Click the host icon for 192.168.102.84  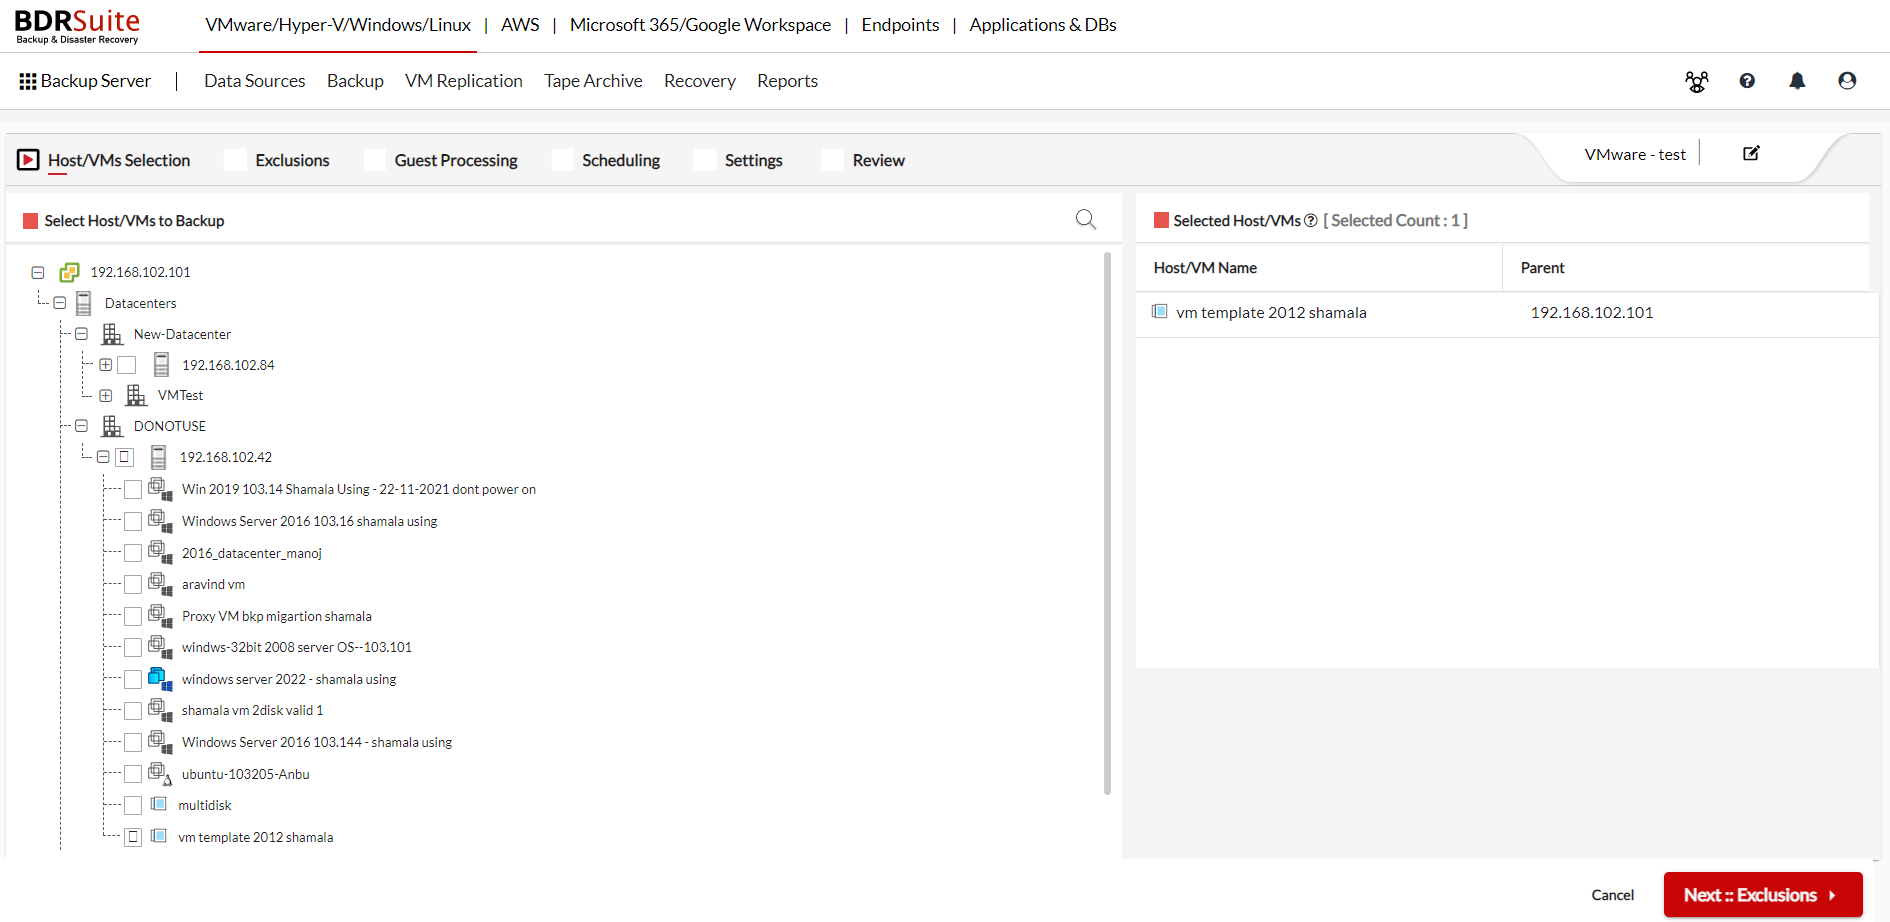click(161, 365)
